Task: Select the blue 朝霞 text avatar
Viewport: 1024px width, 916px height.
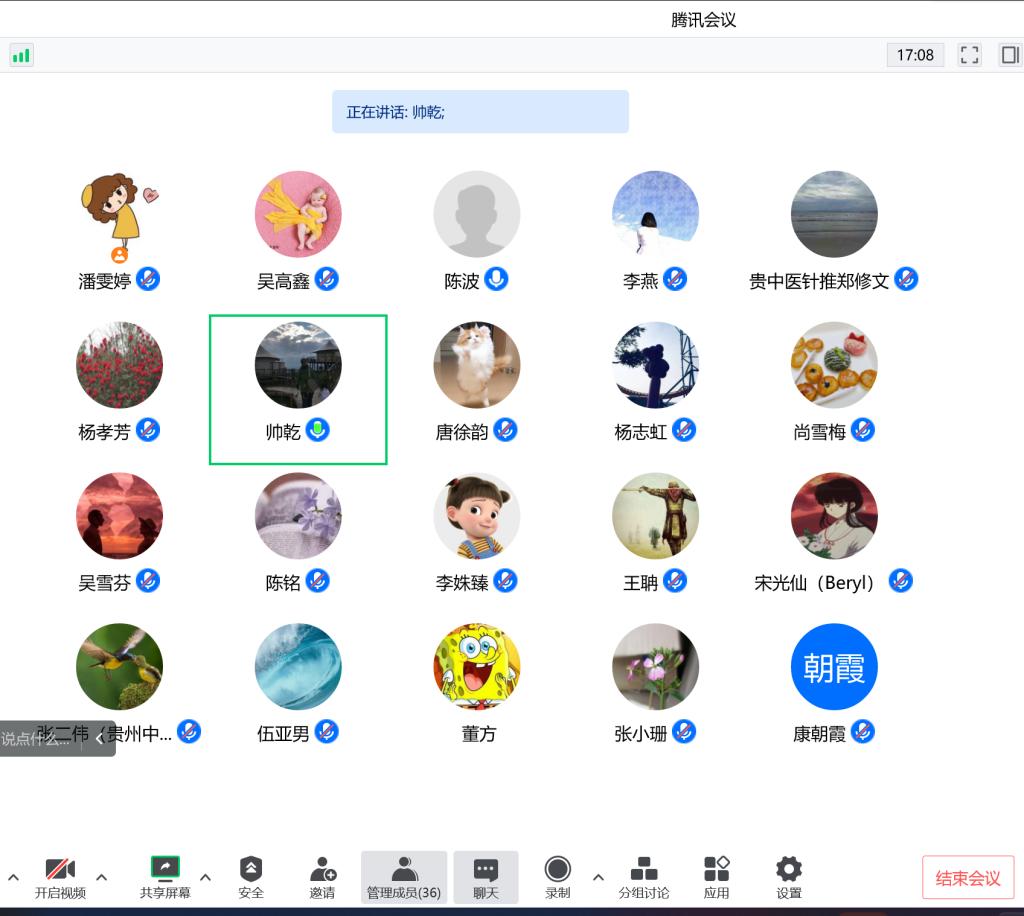Action: click(834, 667)
